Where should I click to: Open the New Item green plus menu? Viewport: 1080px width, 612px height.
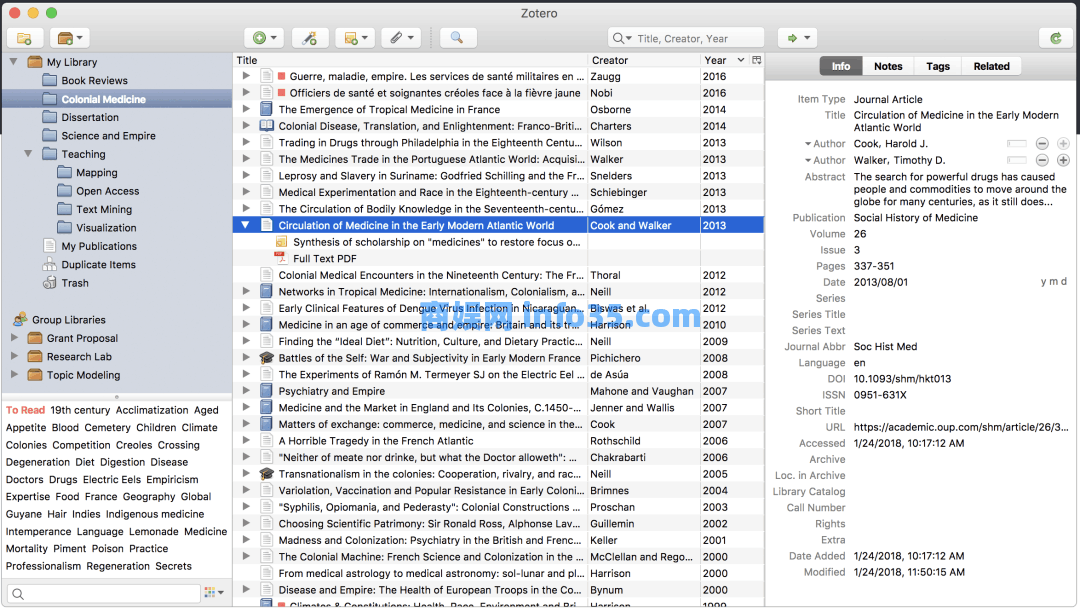(264, 39)
